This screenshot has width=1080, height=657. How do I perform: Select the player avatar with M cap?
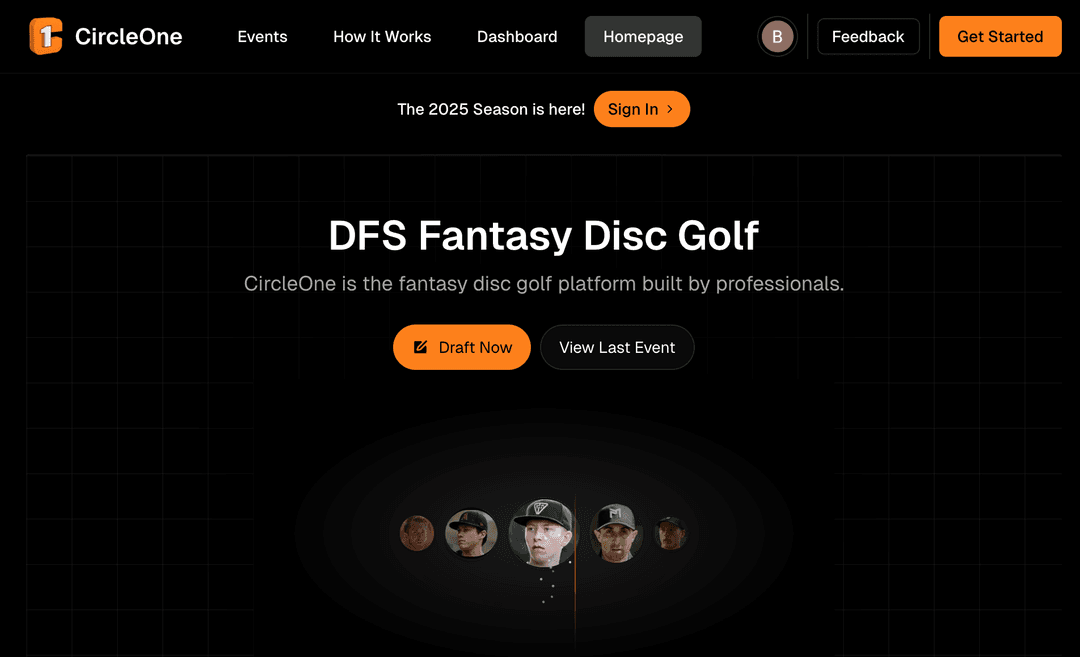pyautogui.click(x=616, y=532)
